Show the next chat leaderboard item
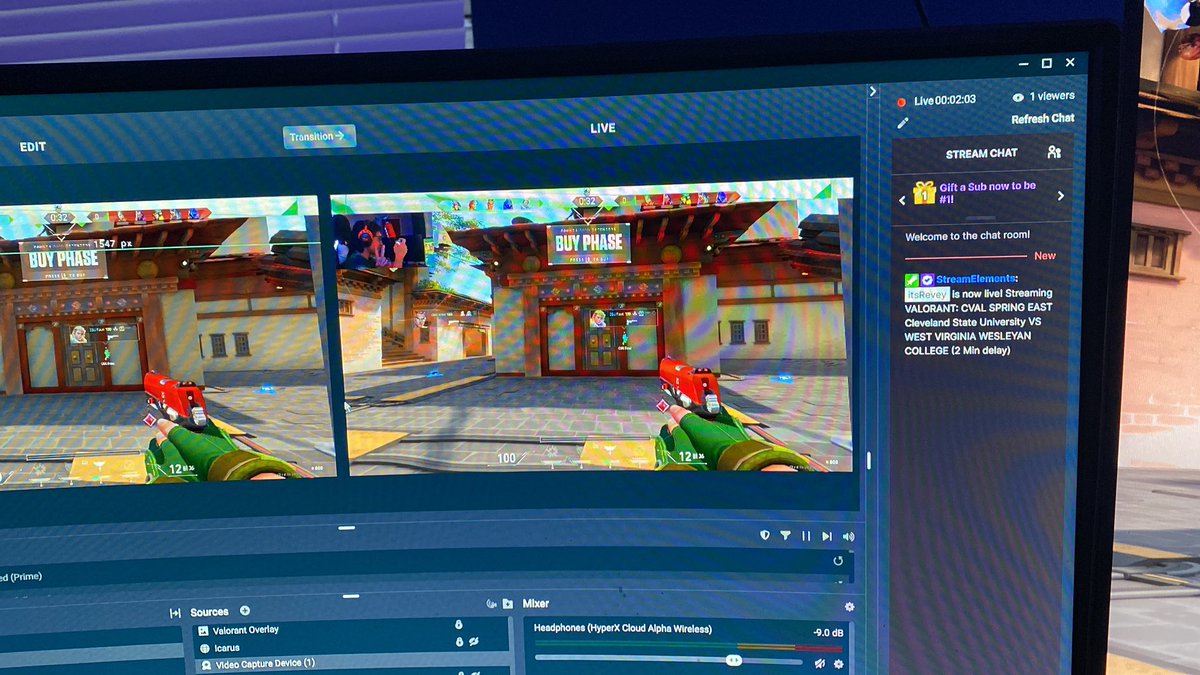Image resolution: width=1200 pixels, height=675 pixels. pos(1061,196)
